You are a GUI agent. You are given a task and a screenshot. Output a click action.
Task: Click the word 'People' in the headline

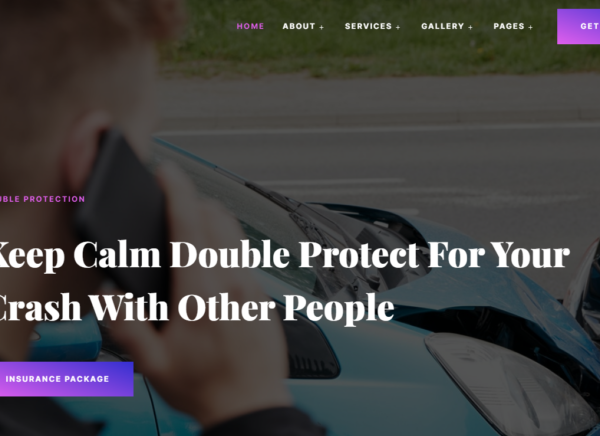(x=339, y=309)
